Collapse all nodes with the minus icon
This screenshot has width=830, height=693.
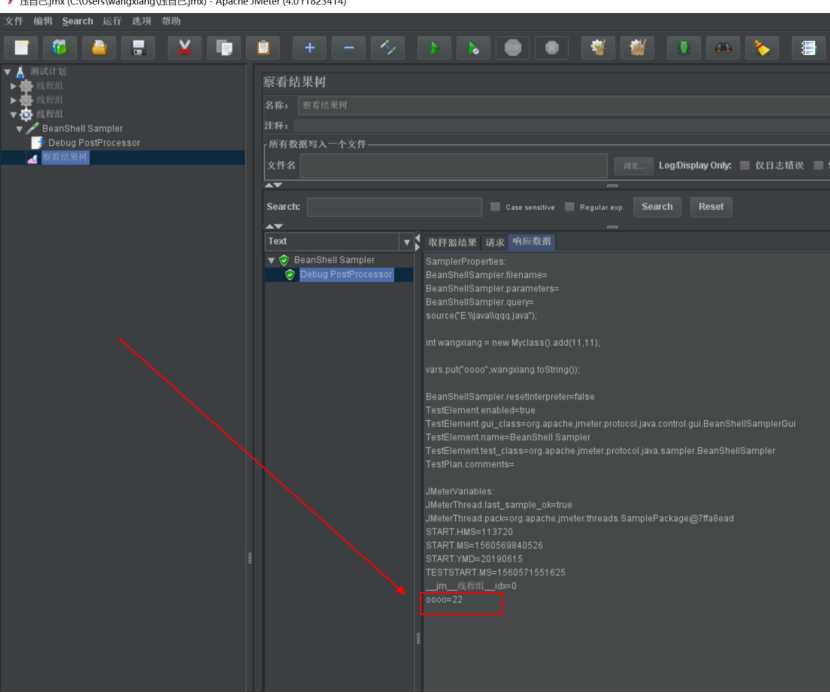tap(349, 48)
